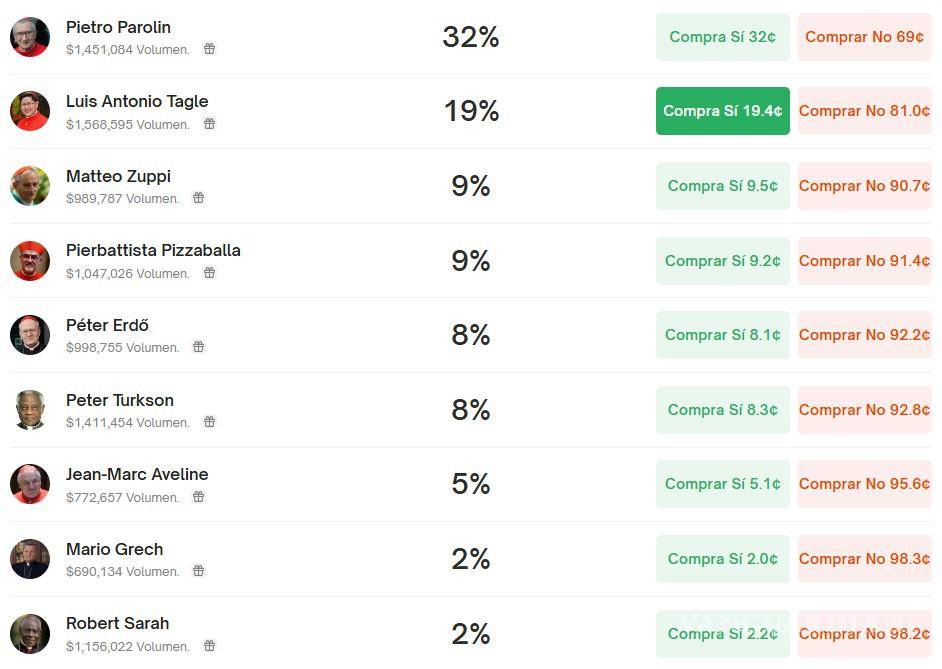Click Luis Antonio Tagle's profile photo
The height and width of the screenshot is (669, 942).
(x=30, y=111)
